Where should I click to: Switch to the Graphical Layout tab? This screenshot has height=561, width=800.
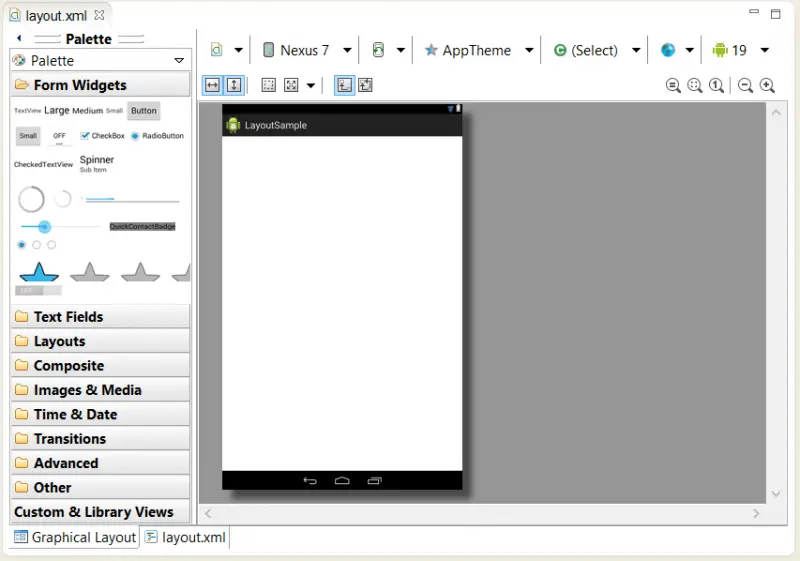[75, 537]
